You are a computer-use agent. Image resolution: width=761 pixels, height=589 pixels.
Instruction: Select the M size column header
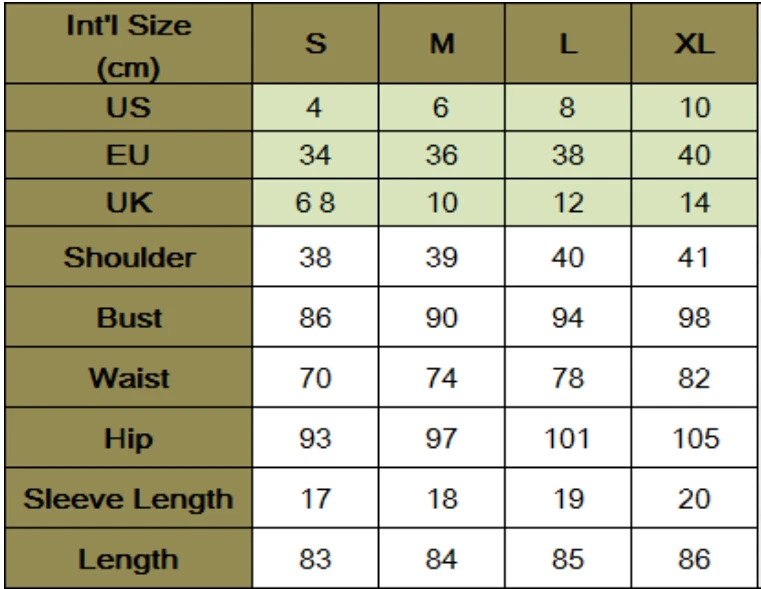(x=441, y=46)
